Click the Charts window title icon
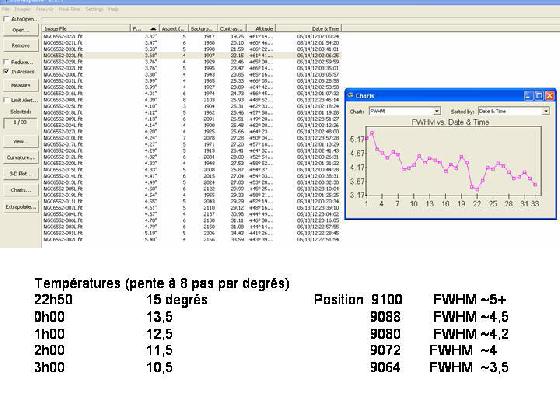Viewport: 560px width, 420px height. (x=350, y=95)
